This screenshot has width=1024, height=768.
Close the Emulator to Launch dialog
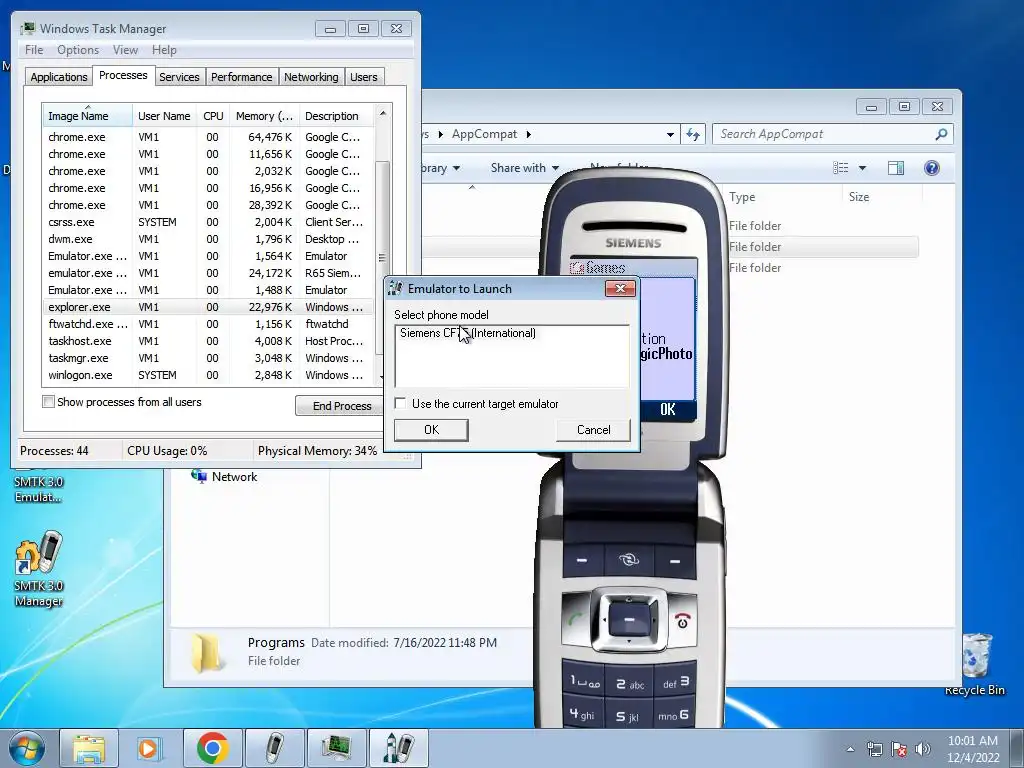pyautogui.click(x=620, y=288)
